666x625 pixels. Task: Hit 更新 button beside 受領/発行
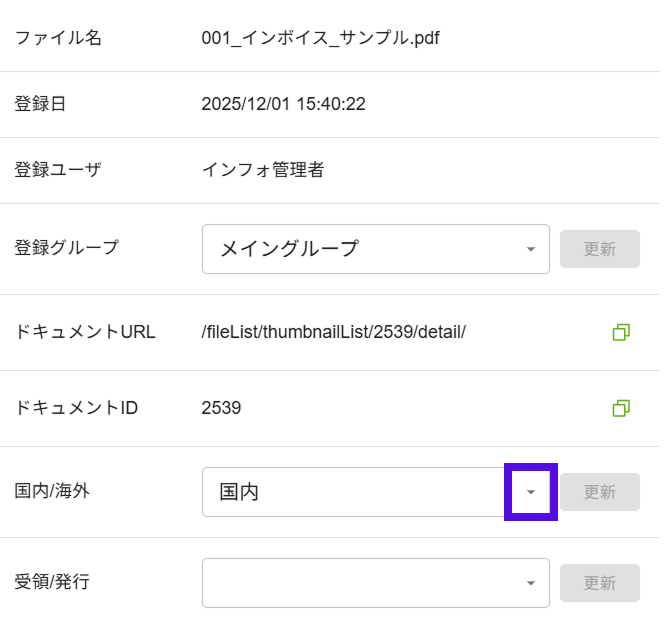pos(599,583)
